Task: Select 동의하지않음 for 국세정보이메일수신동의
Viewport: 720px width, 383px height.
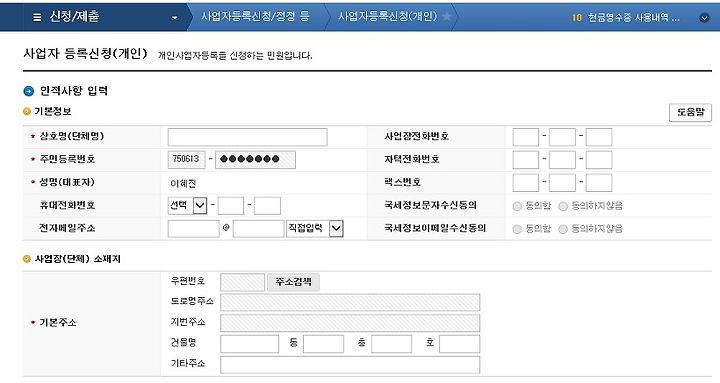Action: 563,229
